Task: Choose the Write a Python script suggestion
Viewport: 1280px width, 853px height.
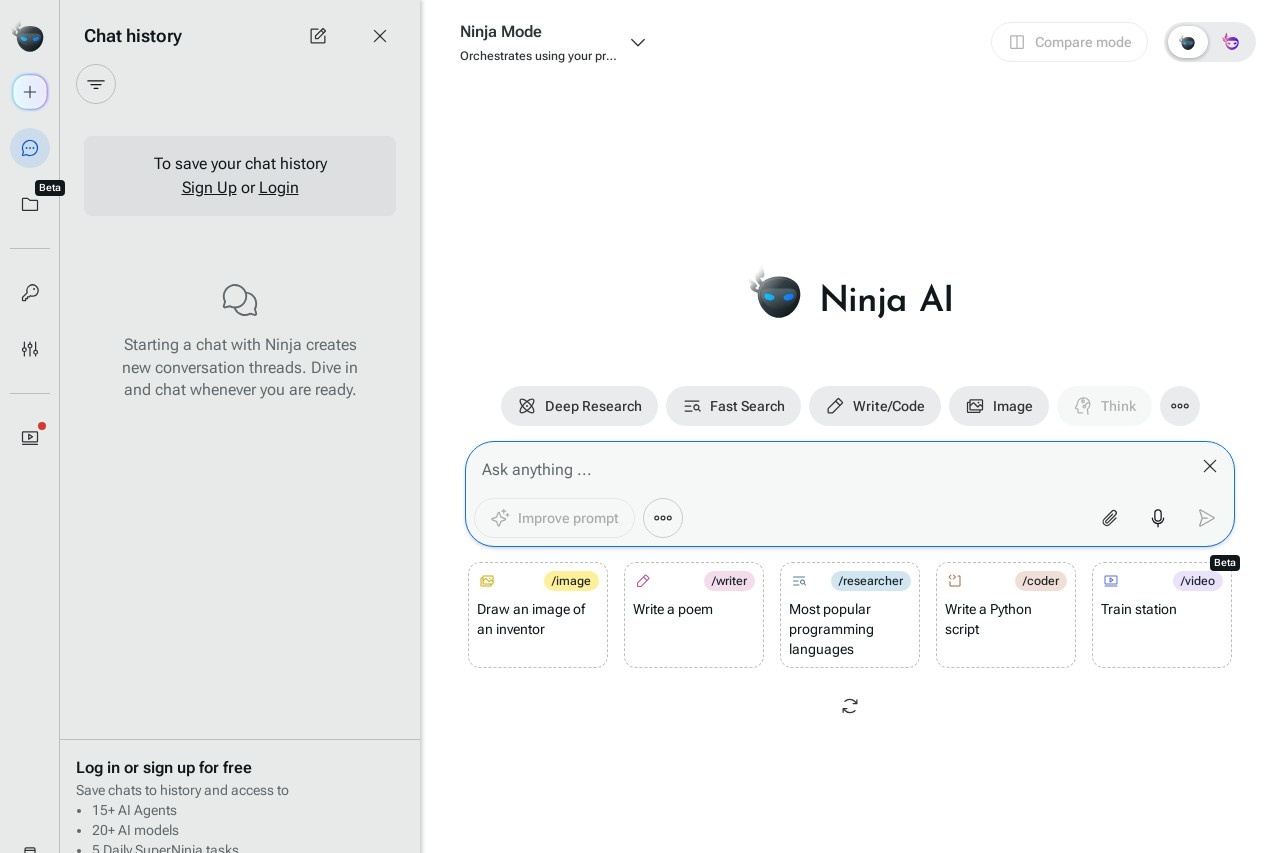Action: pos(1006,615)
